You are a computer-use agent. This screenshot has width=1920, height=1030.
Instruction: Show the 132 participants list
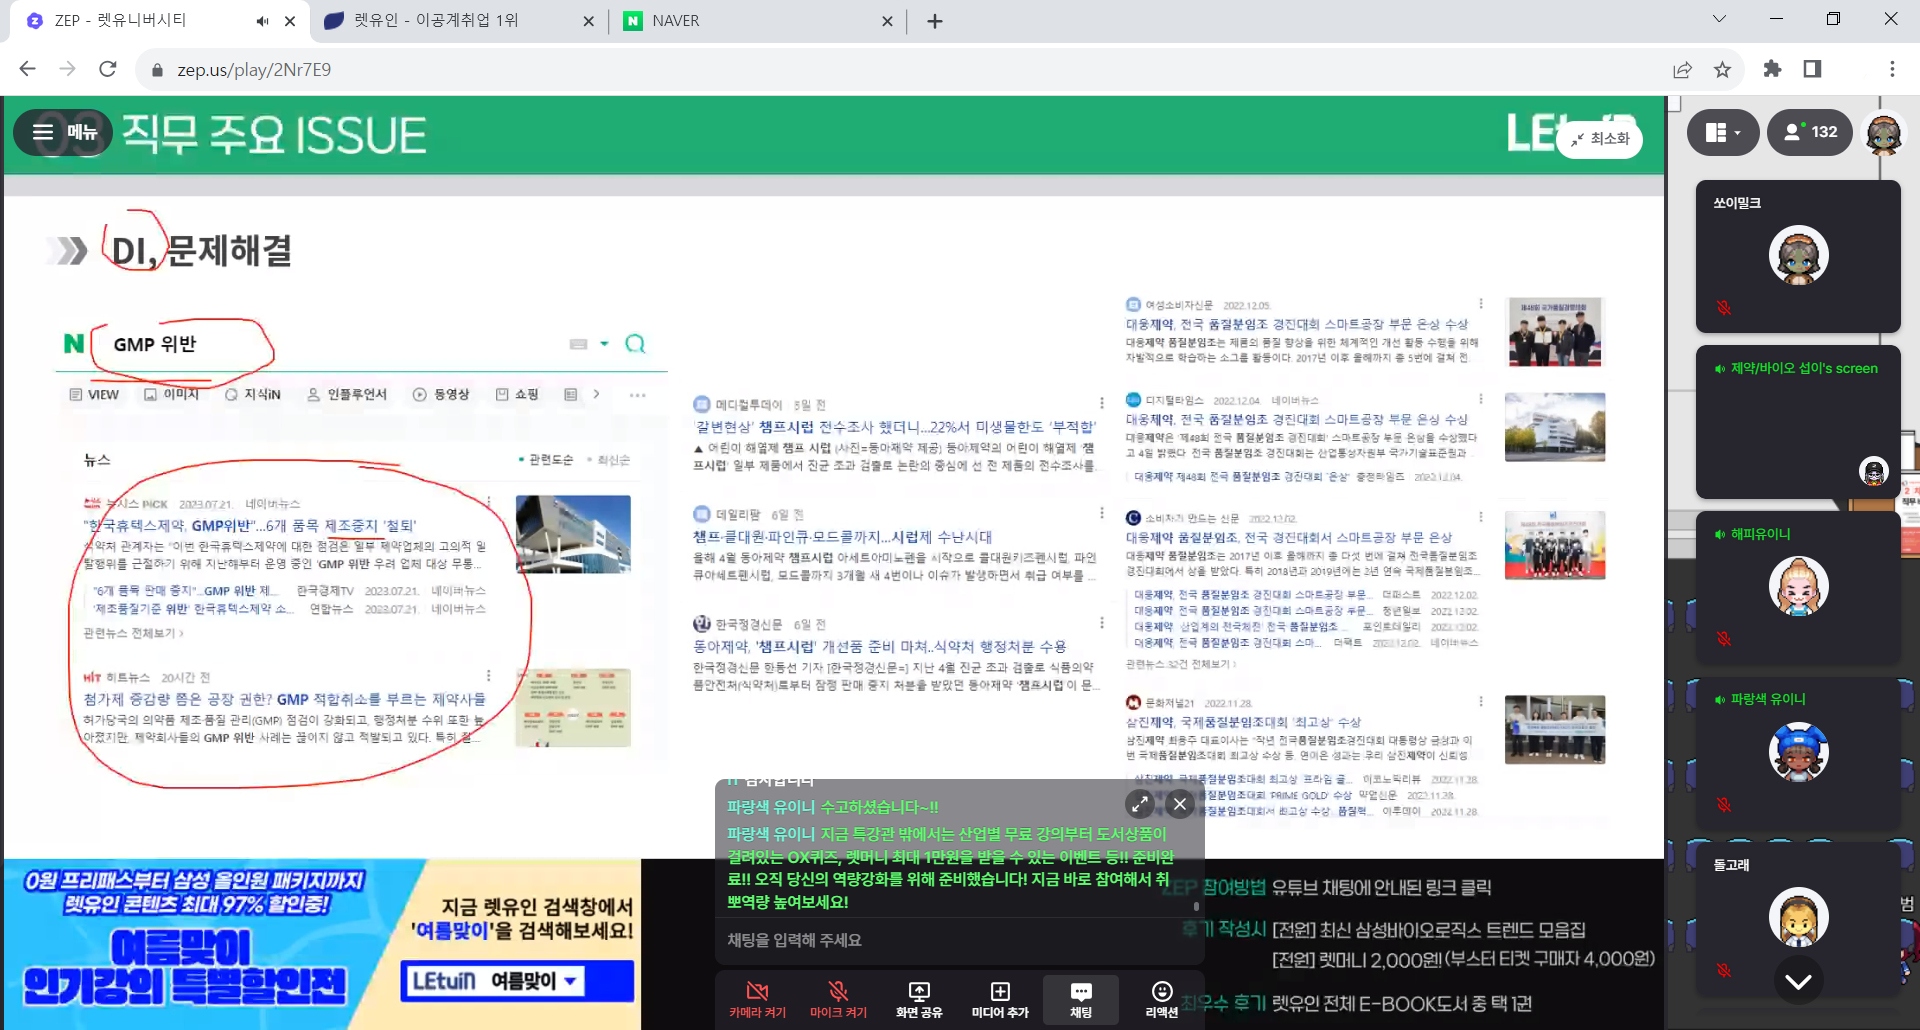[1810, 132]
